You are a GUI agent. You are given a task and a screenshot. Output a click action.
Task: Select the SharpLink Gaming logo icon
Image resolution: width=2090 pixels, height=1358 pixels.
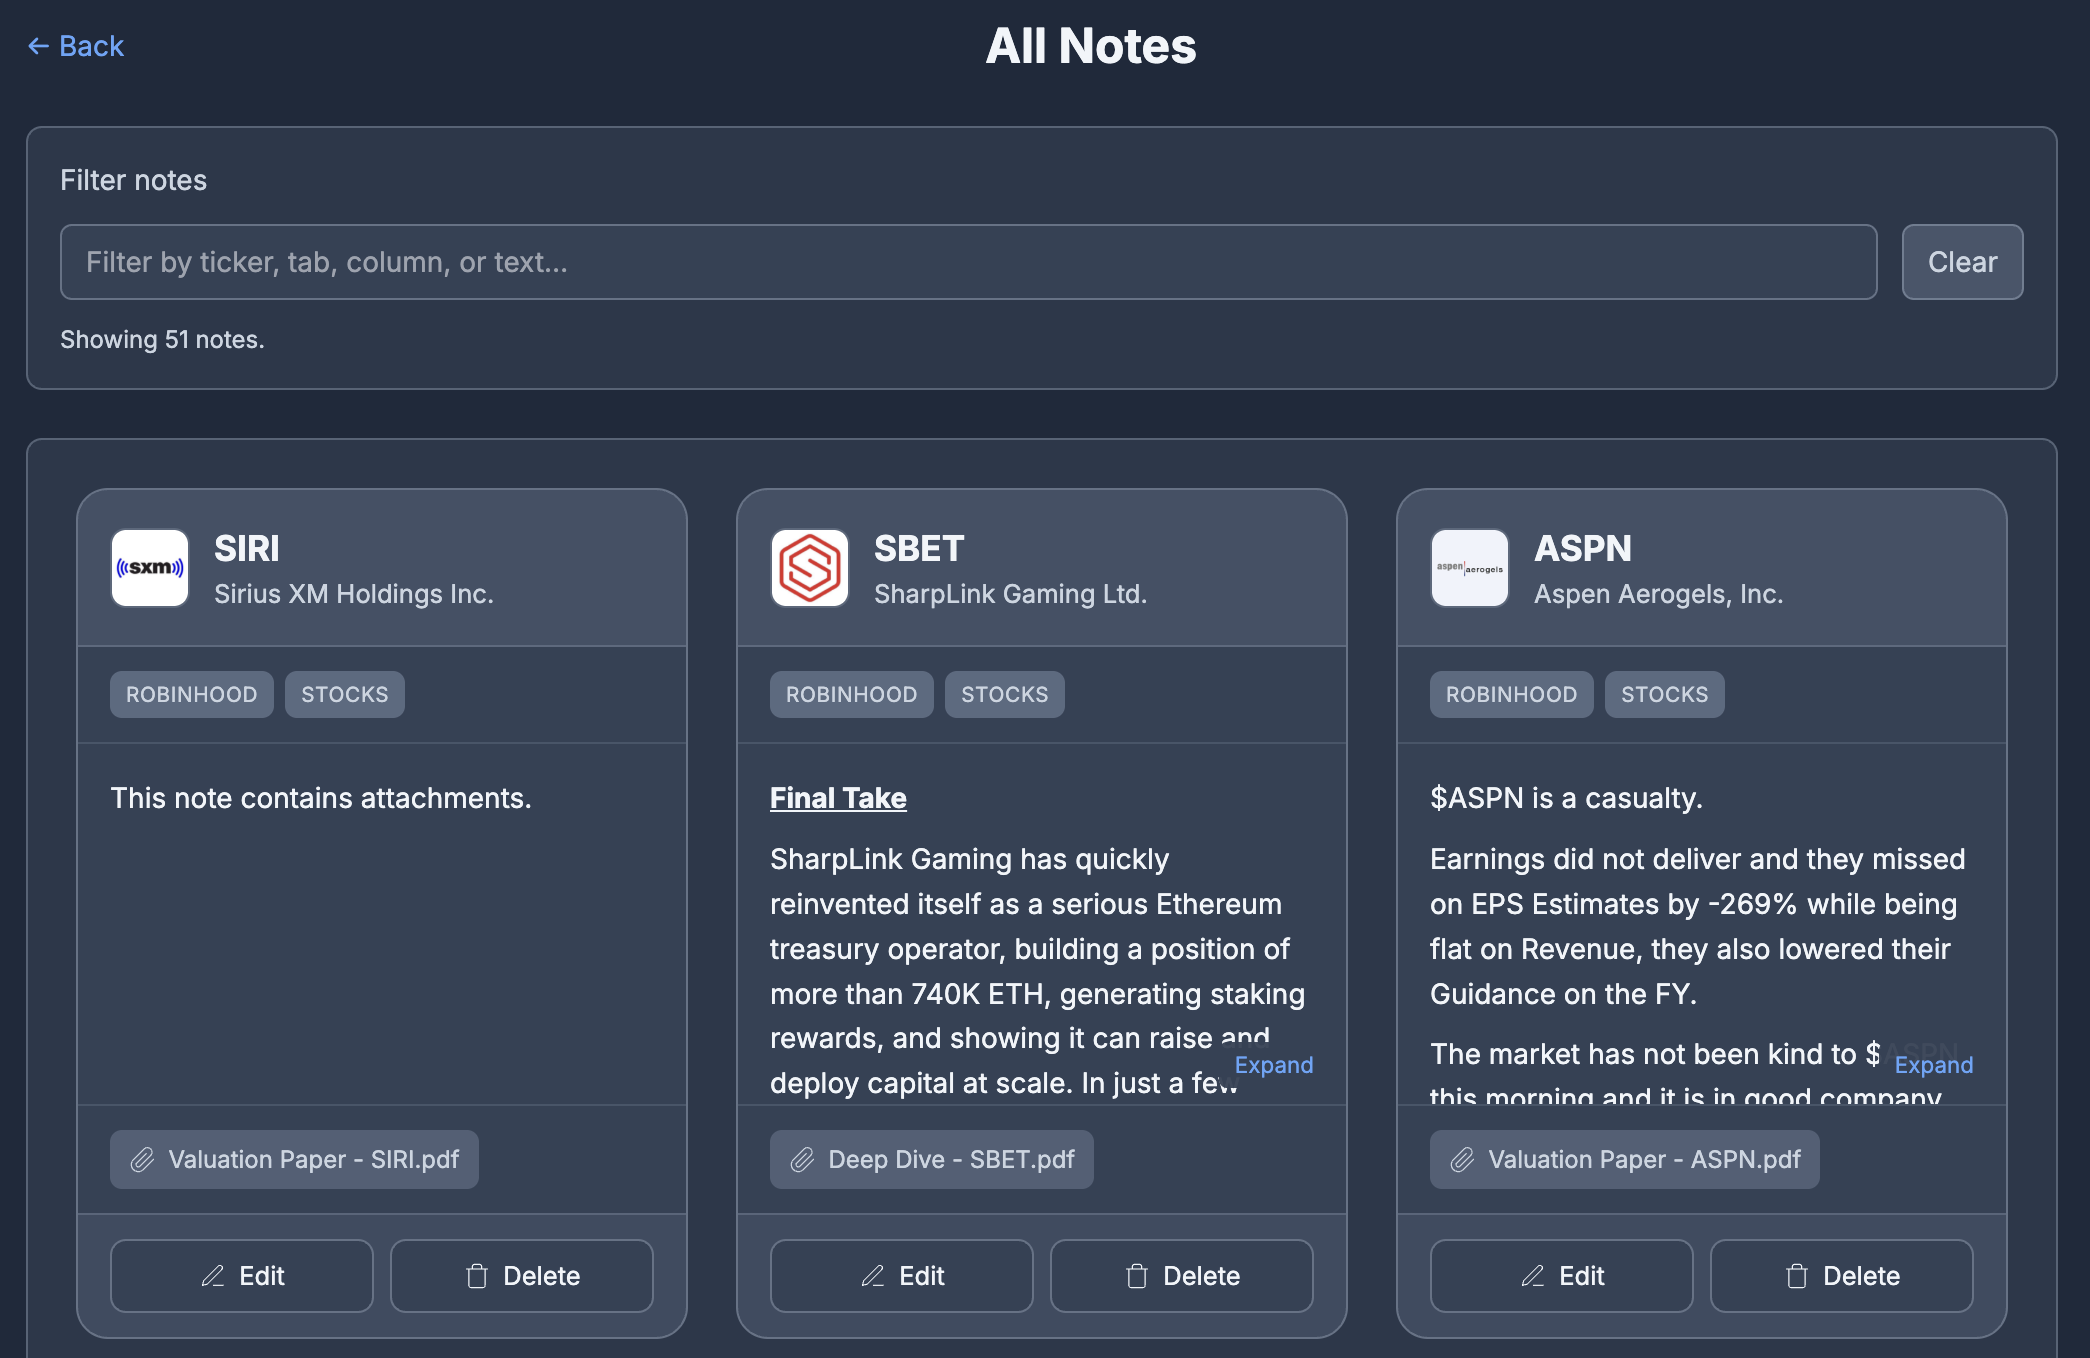[x=809, y=568]
